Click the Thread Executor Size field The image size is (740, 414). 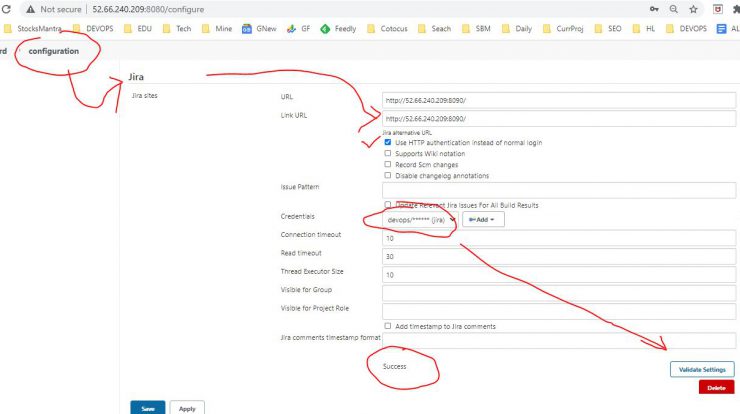(x=559, y=275)
